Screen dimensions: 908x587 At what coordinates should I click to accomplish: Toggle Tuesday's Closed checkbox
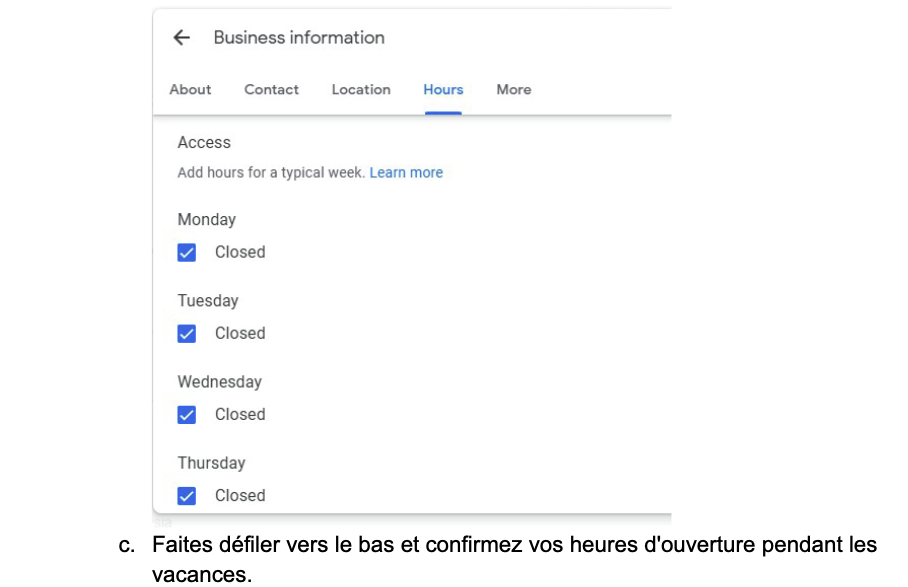(x=187, y=333)
